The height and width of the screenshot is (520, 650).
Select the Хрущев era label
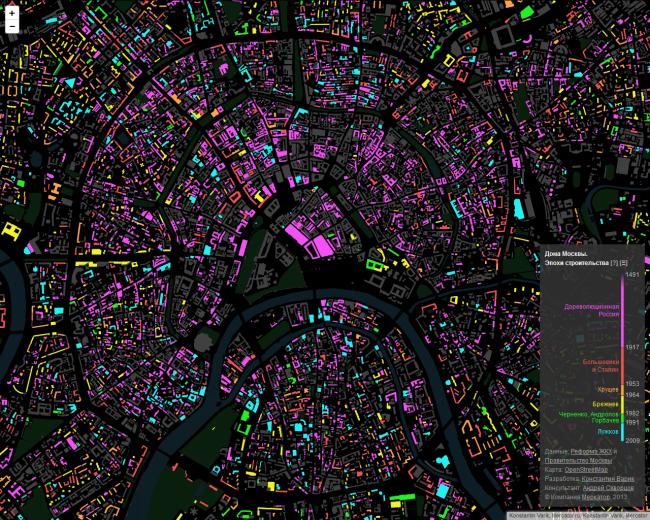point(608,388)
